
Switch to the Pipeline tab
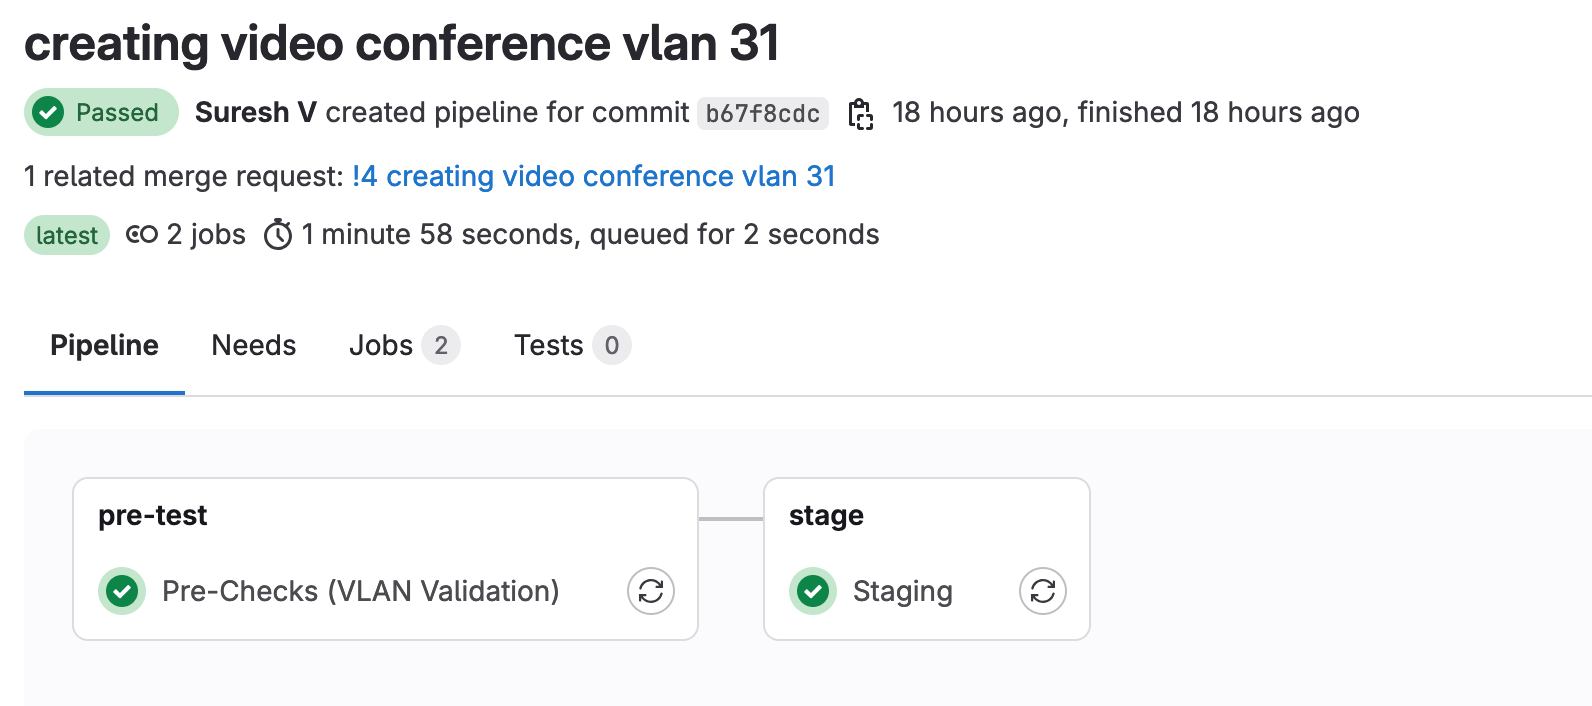[x=104, y=346]
